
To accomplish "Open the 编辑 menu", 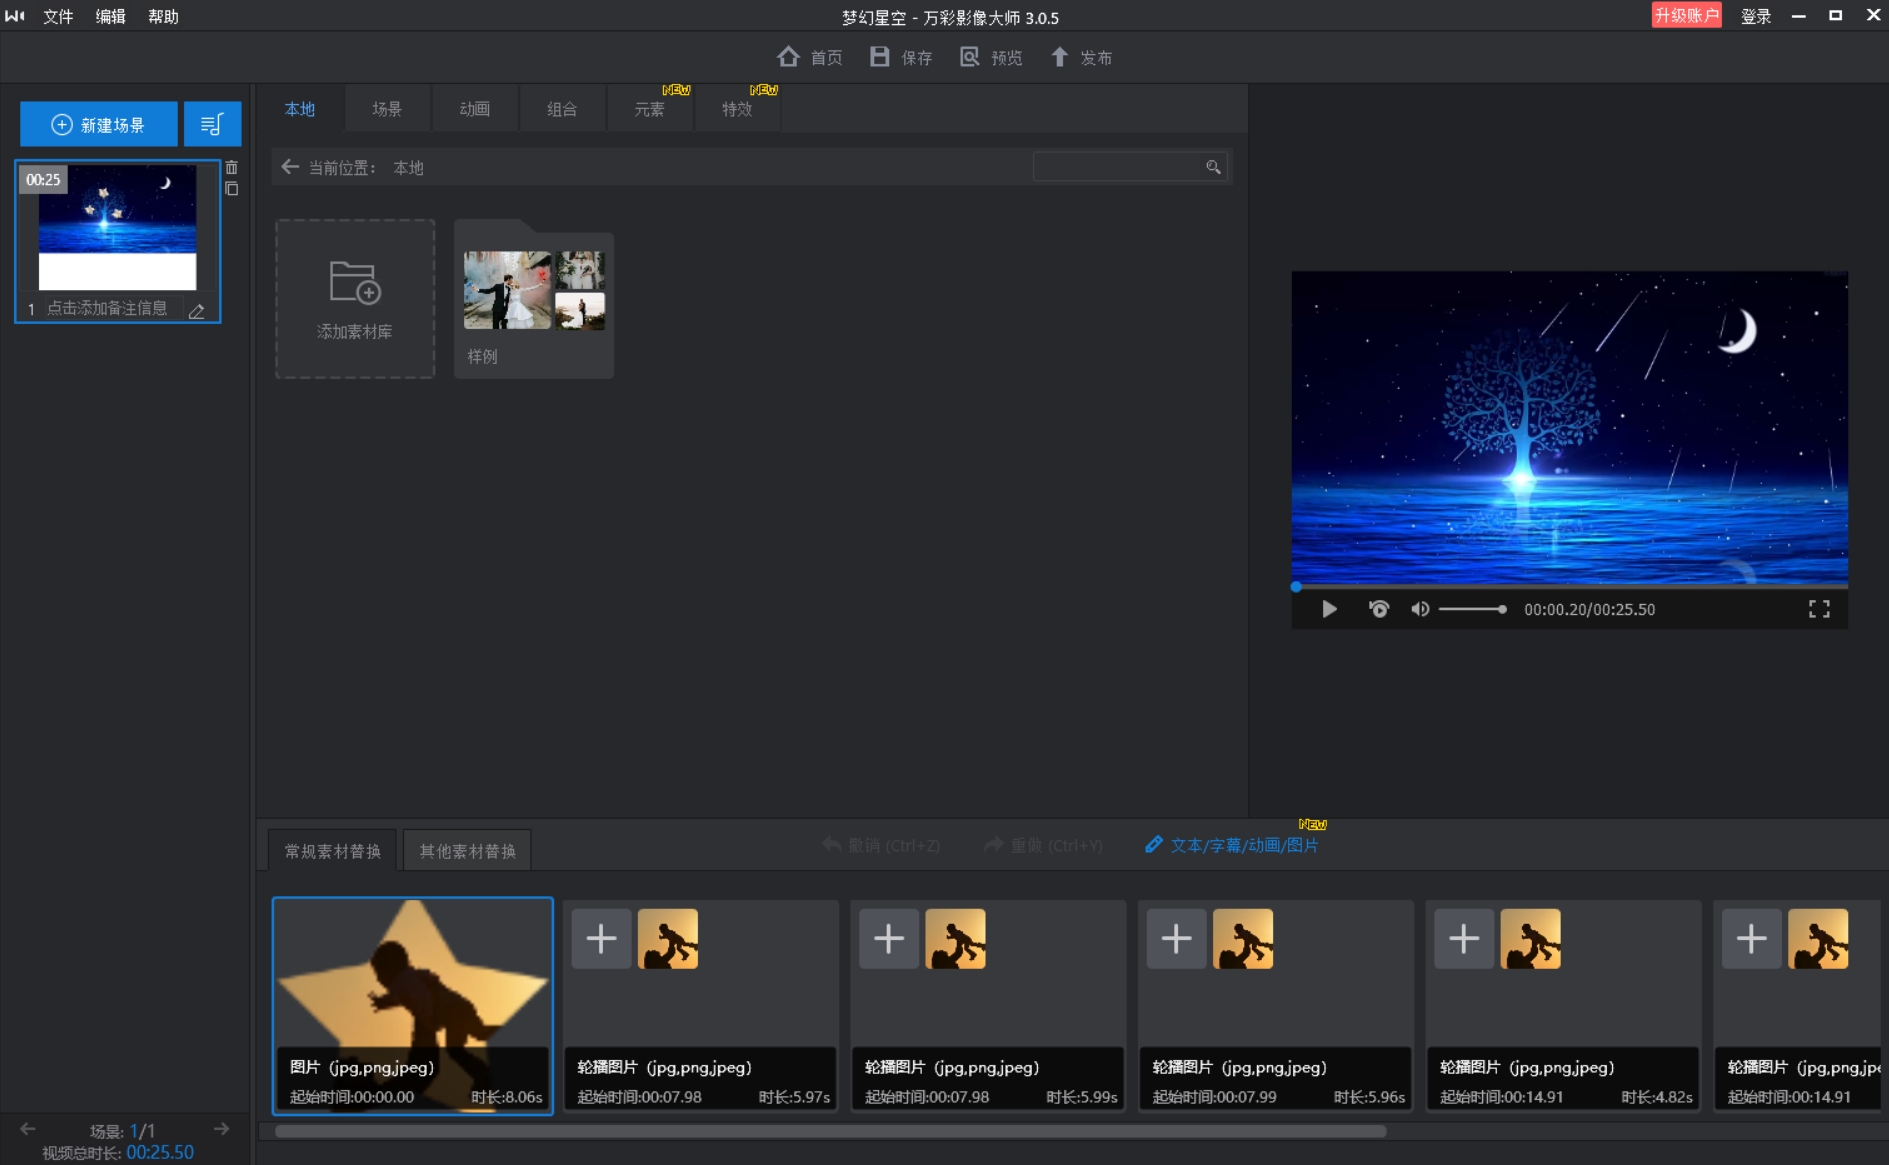I will pyautogui.click(x=110, y=16).
